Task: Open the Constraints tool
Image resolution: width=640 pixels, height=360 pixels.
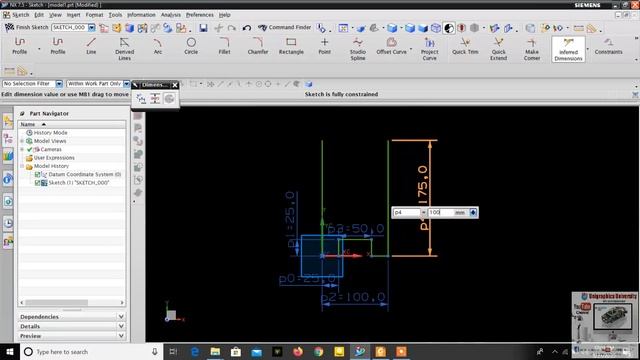Action: point(609,46)
